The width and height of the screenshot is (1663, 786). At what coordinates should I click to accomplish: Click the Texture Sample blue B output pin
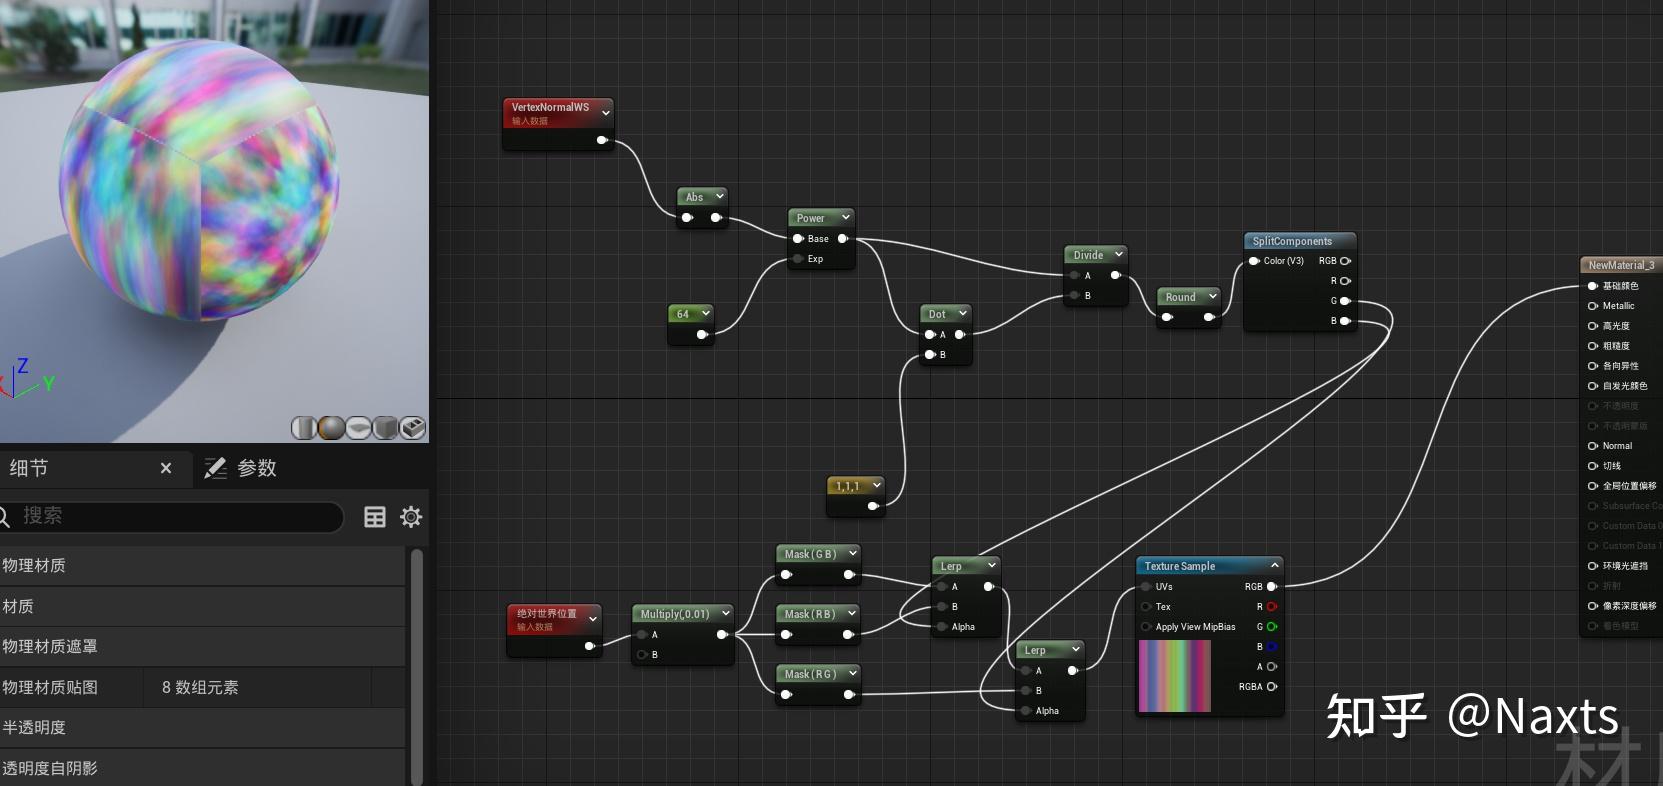pos(1272,647)
